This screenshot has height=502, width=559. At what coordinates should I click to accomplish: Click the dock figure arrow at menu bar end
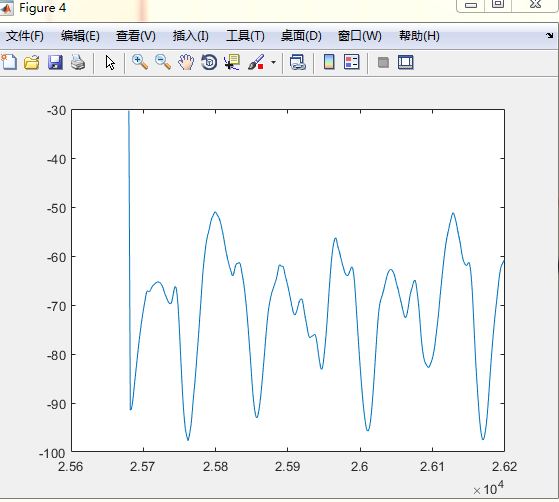549,35
